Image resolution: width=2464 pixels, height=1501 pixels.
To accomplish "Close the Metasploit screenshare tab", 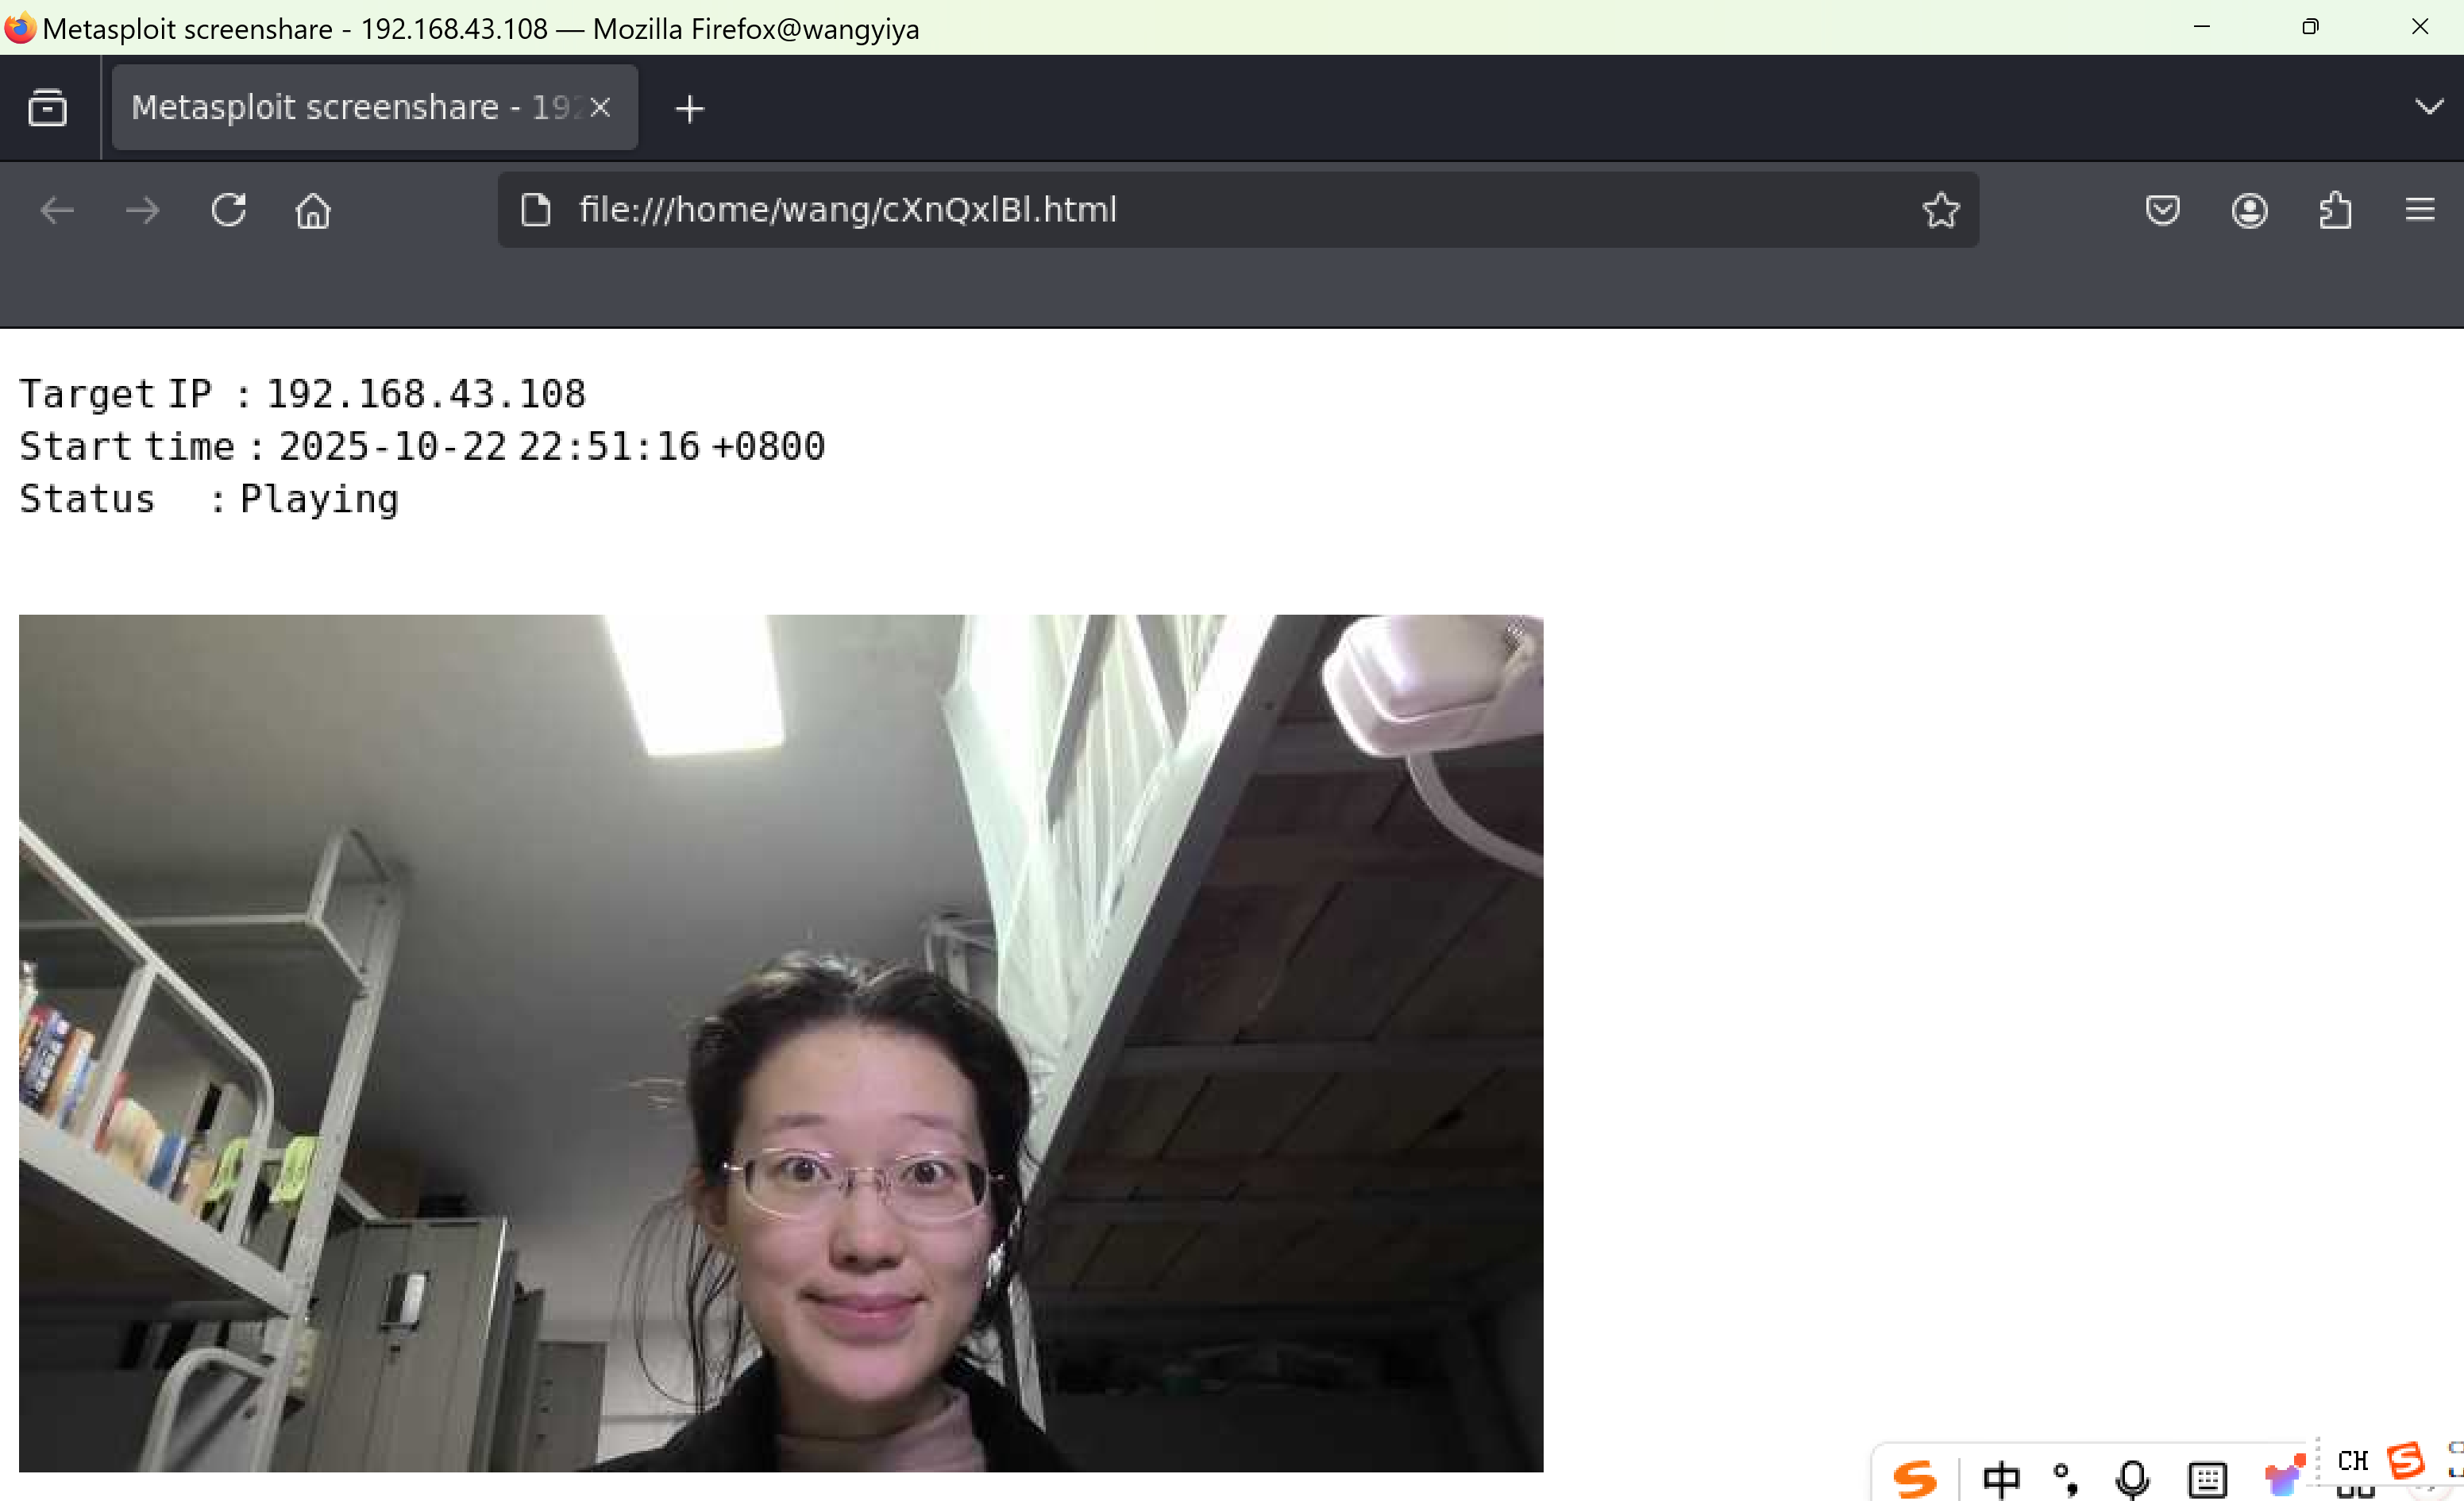I will (600, 107).
